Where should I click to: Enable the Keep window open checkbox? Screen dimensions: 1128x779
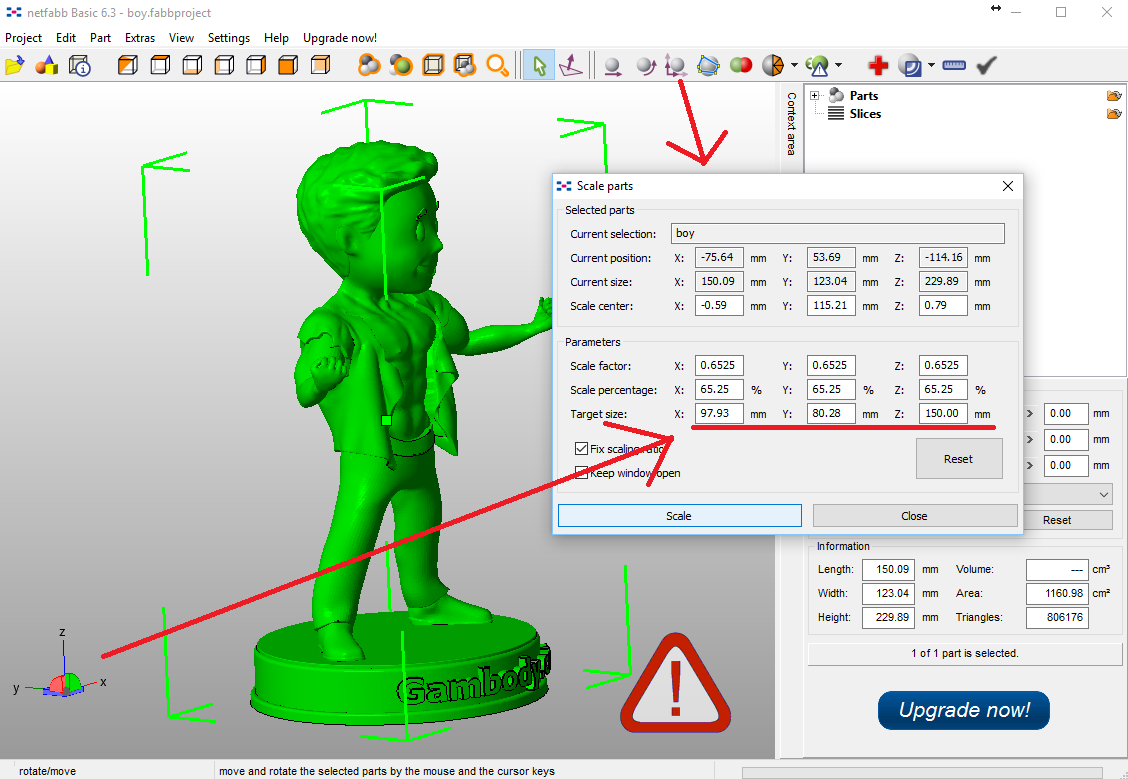tap(581, 473)
